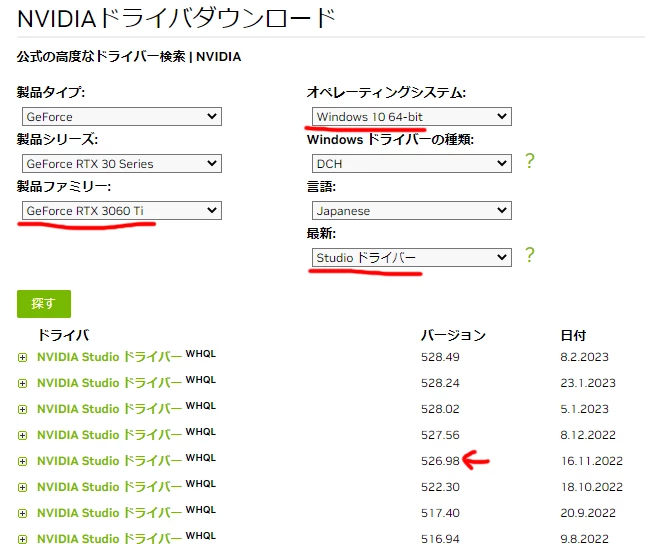Open NVIDIA Studio ドライバー link dated 8.2.2023
This screenshot has width=645, height=544.
[109, 357]
